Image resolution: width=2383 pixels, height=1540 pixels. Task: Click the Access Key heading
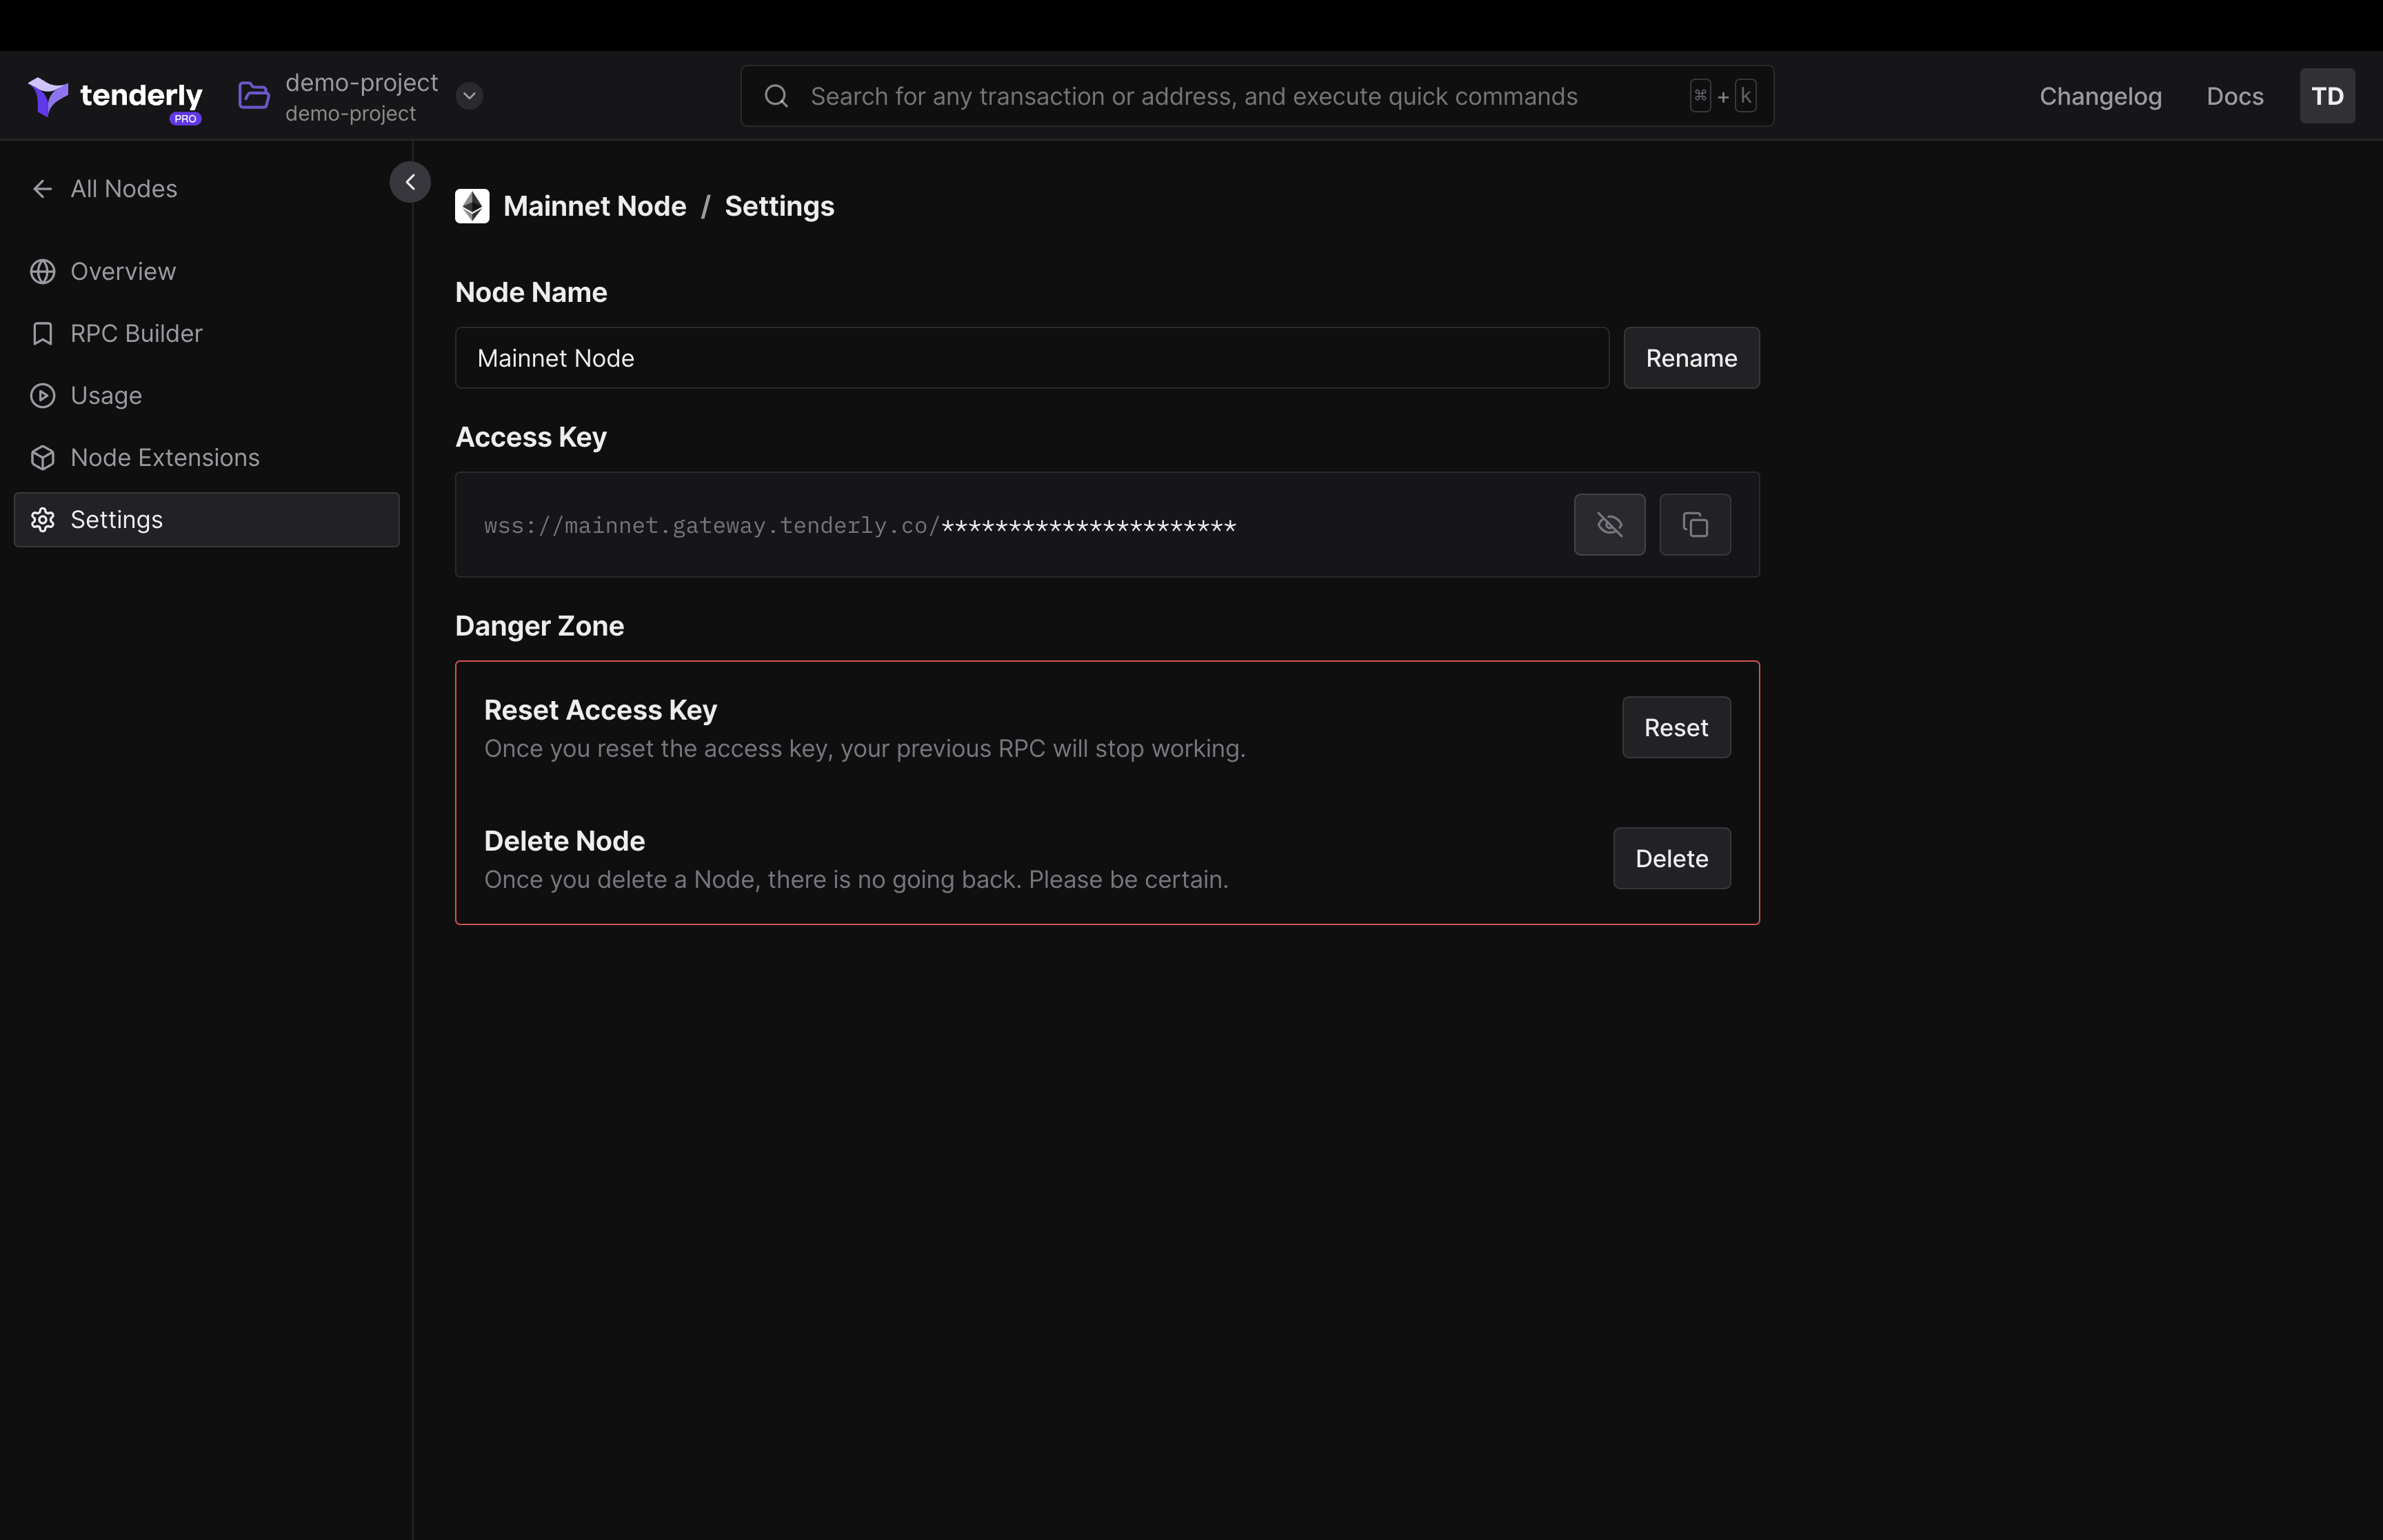point(531,437)
